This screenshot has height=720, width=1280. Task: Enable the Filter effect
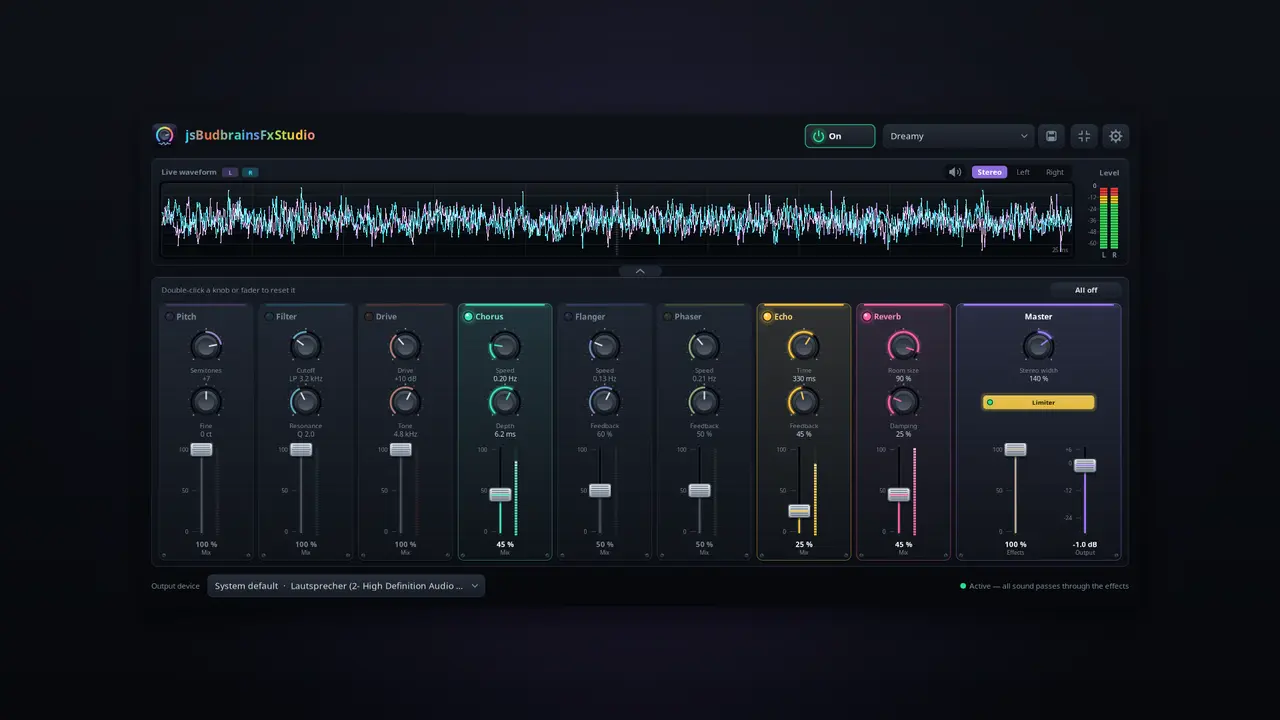tap(269, 317)
